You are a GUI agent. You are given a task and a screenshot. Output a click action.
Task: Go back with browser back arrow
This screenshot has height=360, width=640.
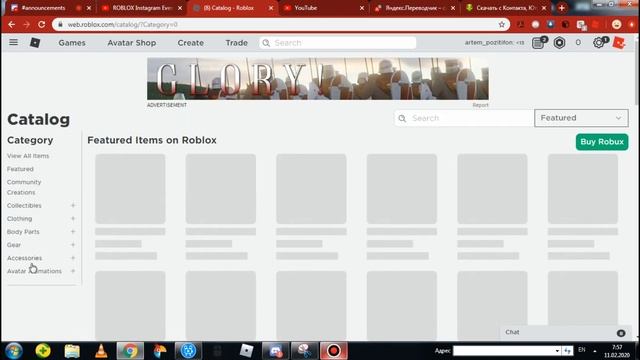click(x=11, y=24)
